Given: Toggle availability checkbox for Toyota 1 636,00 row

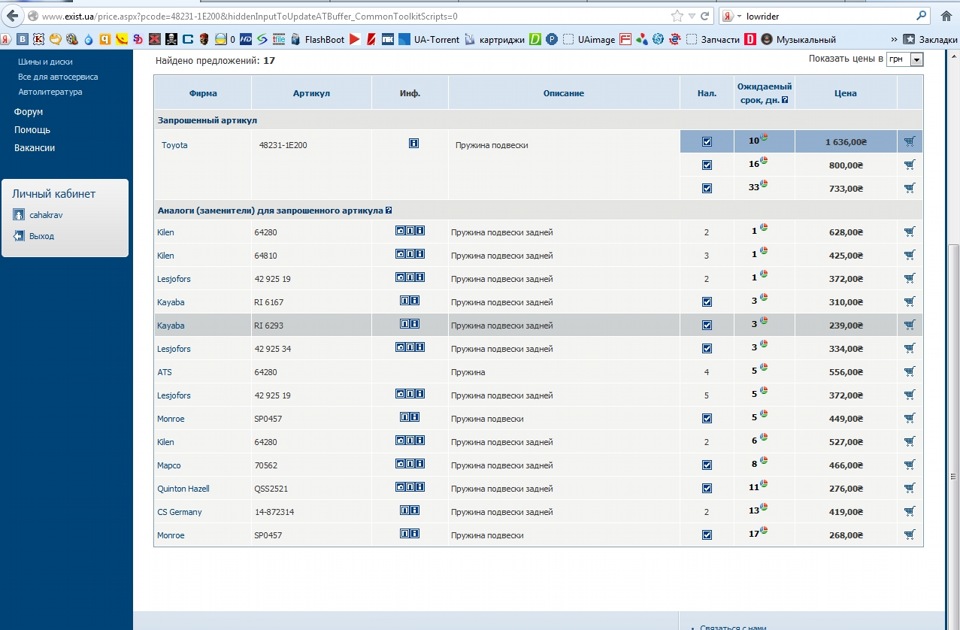Looking at the screenshot, I should (x=707, y=142).
